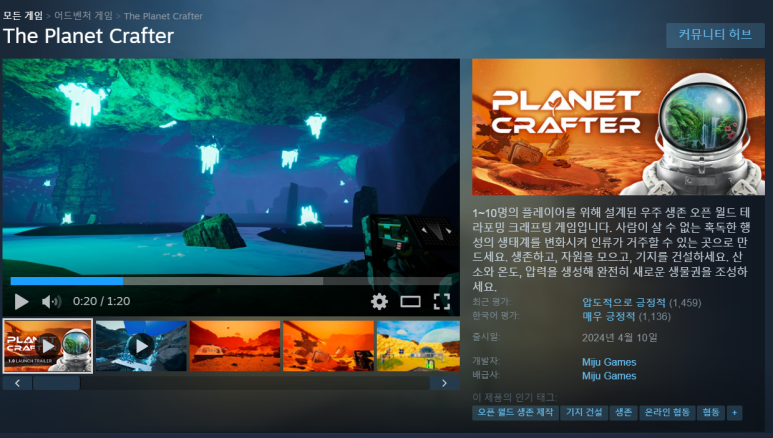Open the 커뮤니티 허브 button

coord(715,35)
